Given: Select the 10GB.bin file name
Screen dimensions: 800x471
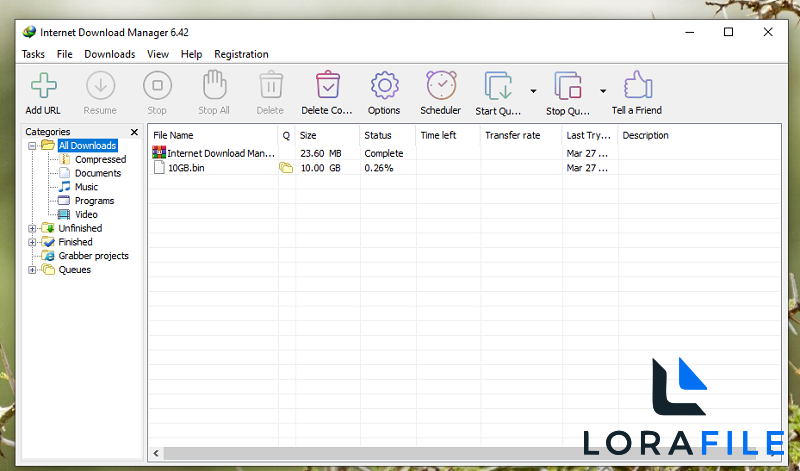Looking at the screenshot, I should tap(186, 167).
